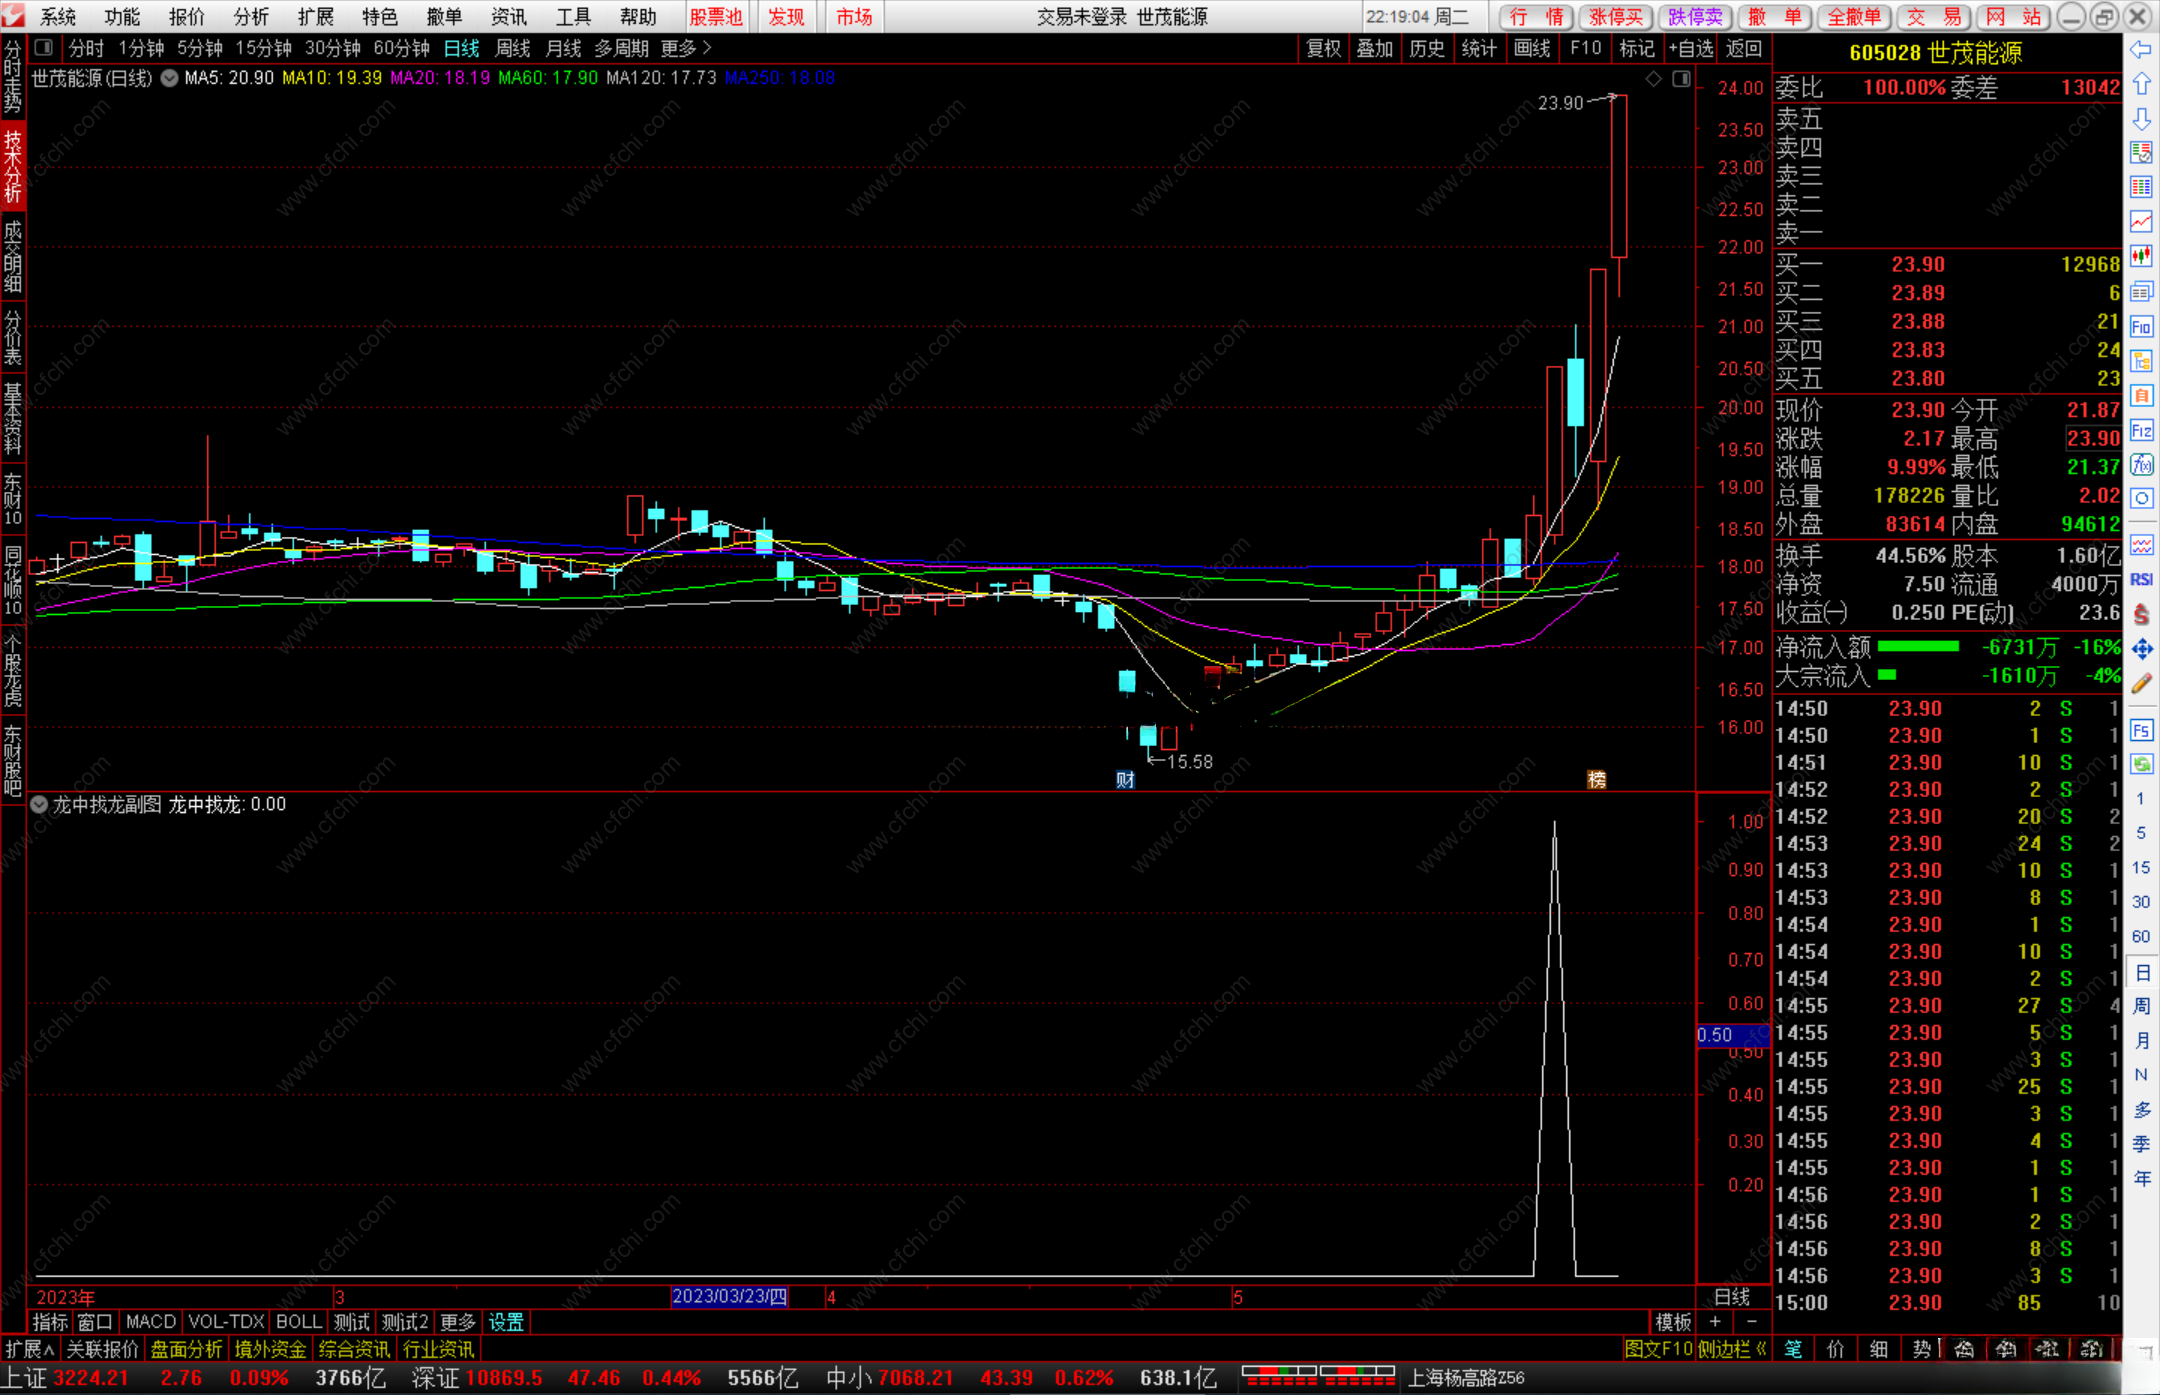Click the pencil drawing tool icon

pos(2141,684)
